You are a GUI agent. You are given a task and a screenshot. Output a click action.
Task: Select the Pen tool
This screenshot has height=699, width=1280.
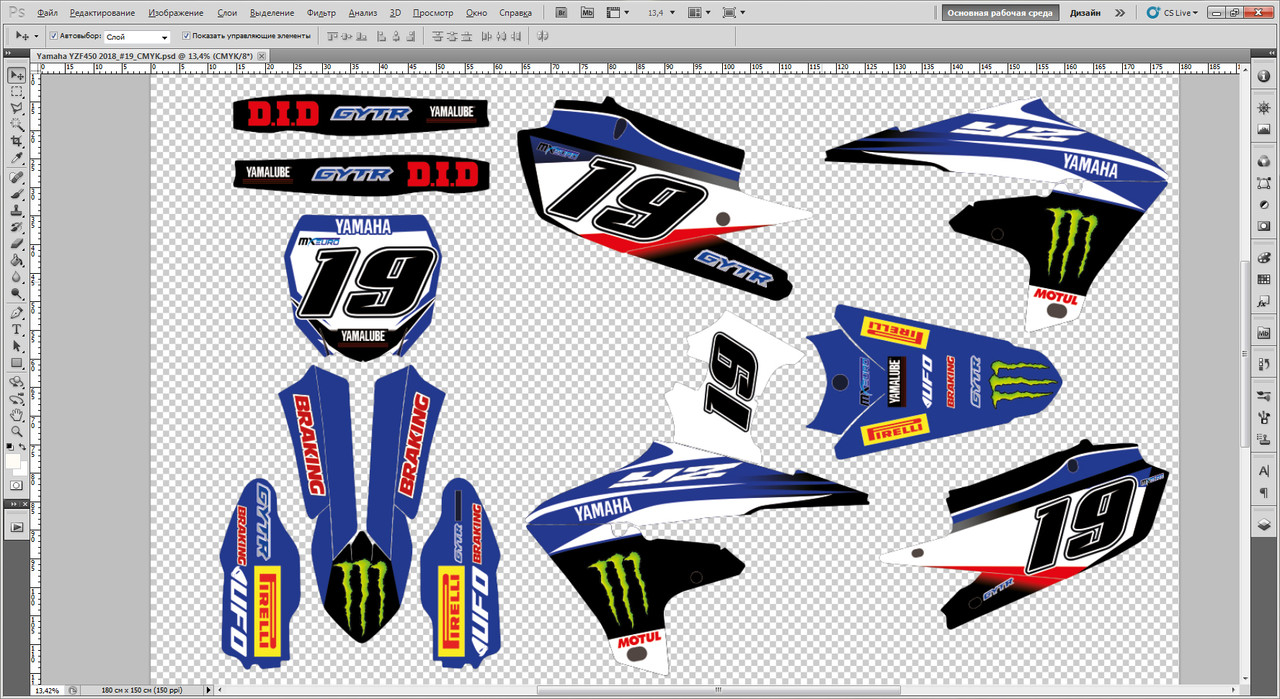17,313
